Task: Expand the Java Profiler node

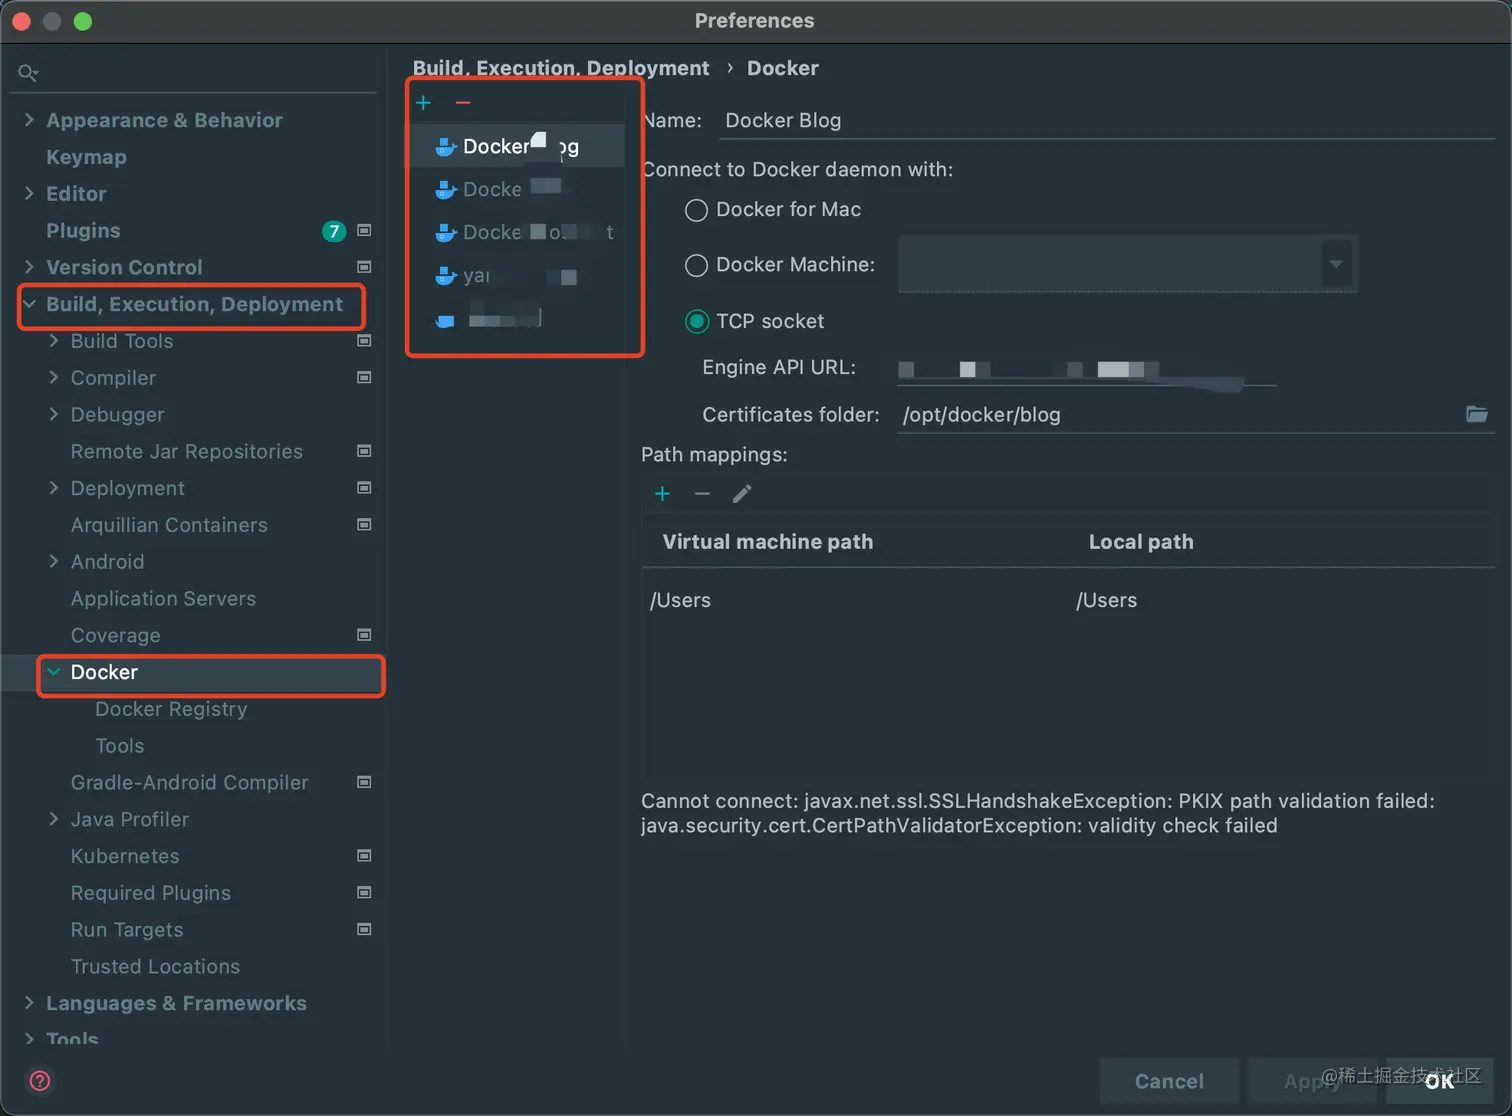Action: point(53,819)
